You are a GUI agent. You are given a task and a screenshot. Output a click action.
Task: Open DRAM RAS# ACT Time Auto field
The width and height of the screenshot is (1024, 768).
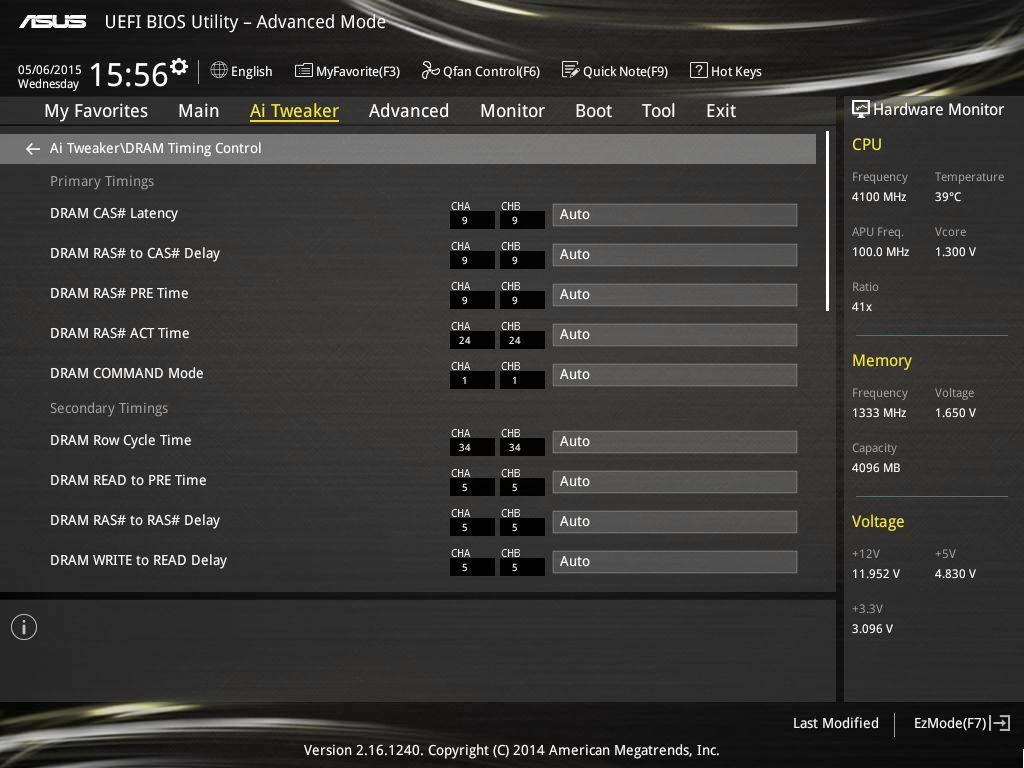pyautogui.click(x=675, y=334)
